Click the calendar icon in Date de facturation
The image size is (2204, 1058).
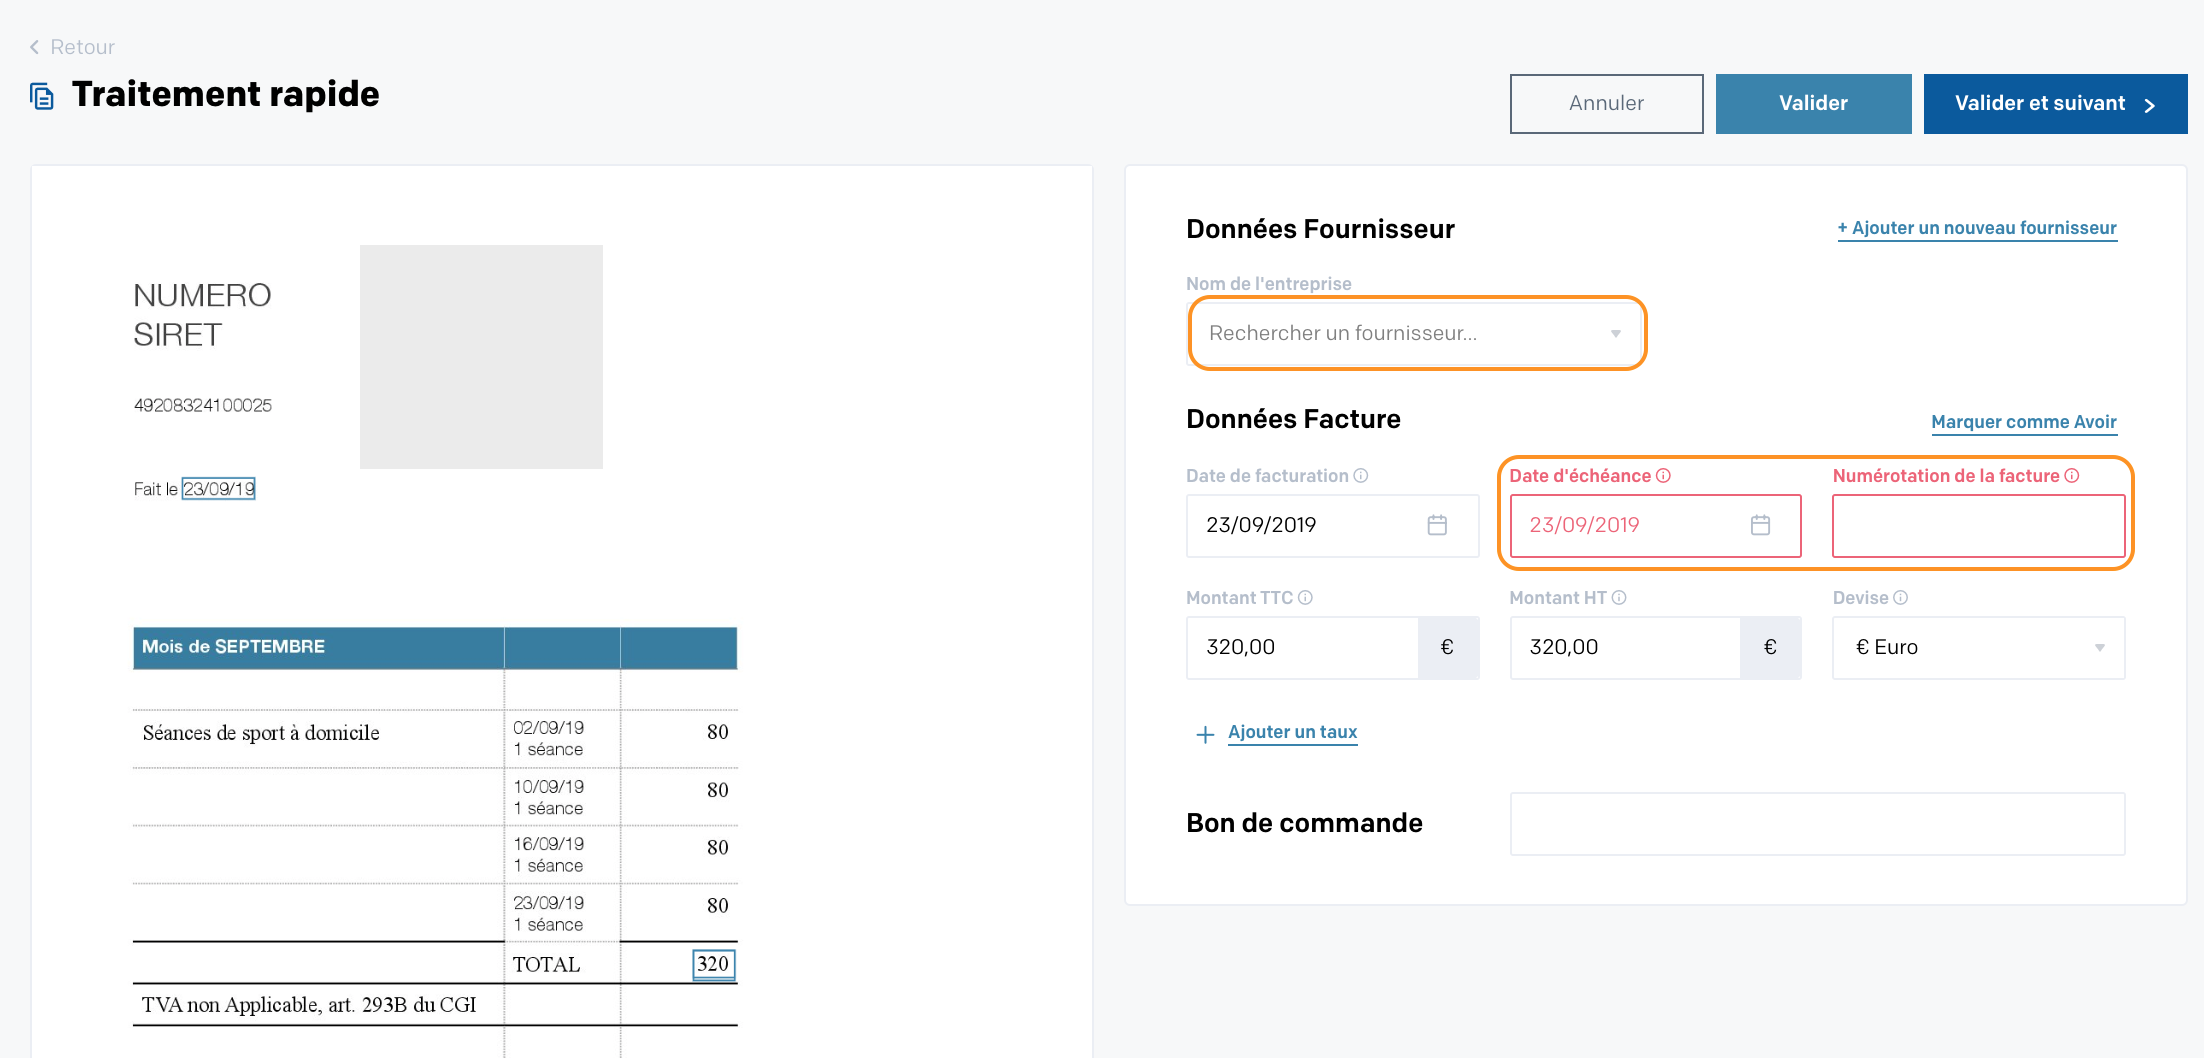click(x=1437, y=525)
